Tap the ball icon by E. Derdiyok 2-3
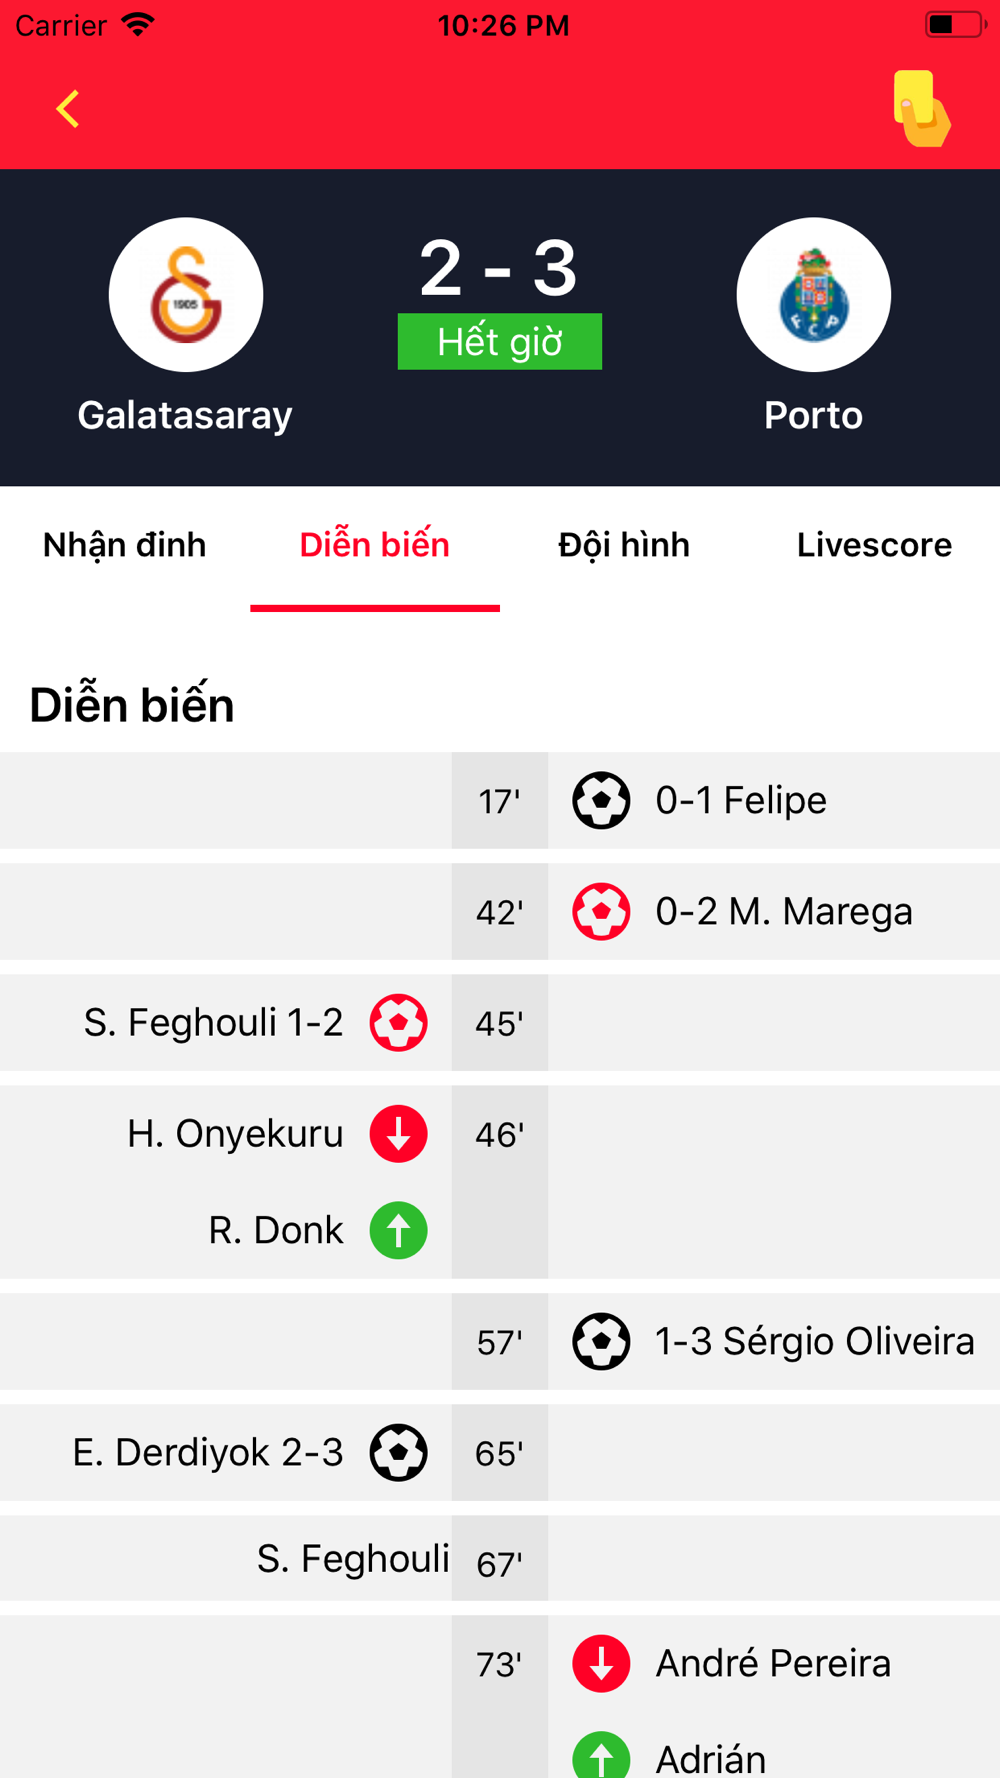Viewport: 1000px width, 1778px height. pyautogui.click(x=399, y=1452)
